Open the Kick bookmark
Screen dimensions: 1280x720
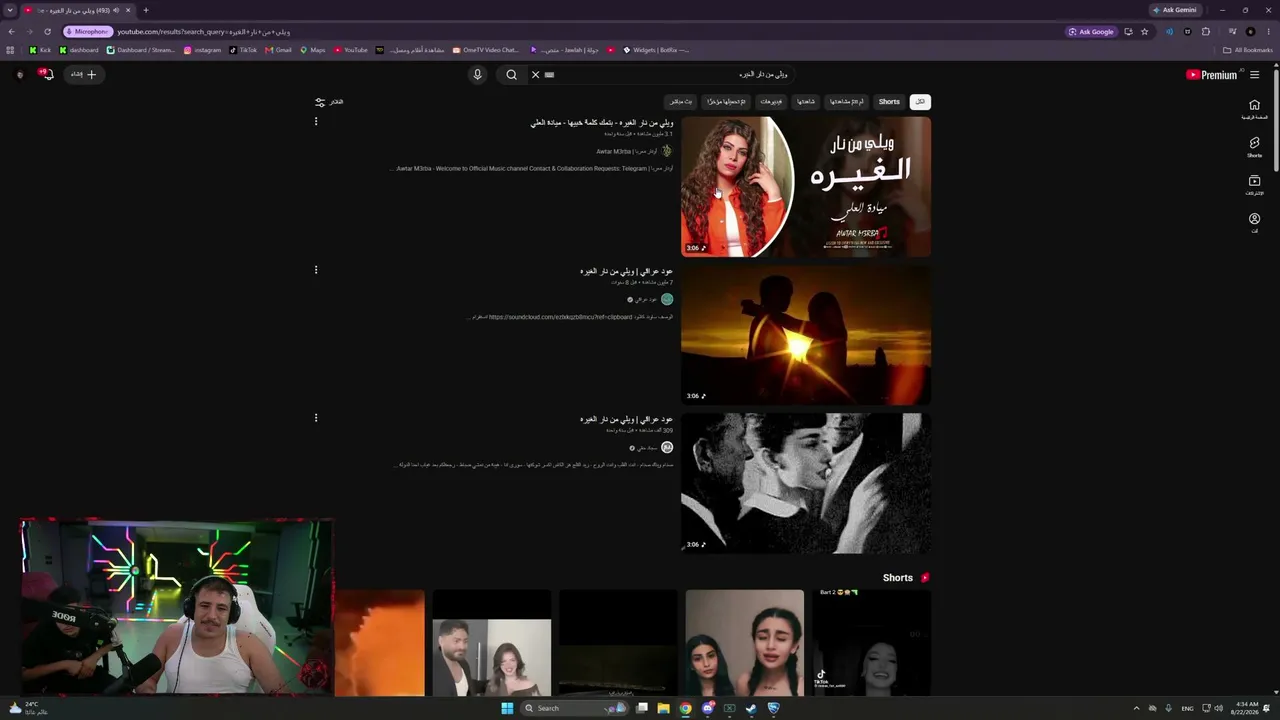pyautogui.click(x=40, y=50)
